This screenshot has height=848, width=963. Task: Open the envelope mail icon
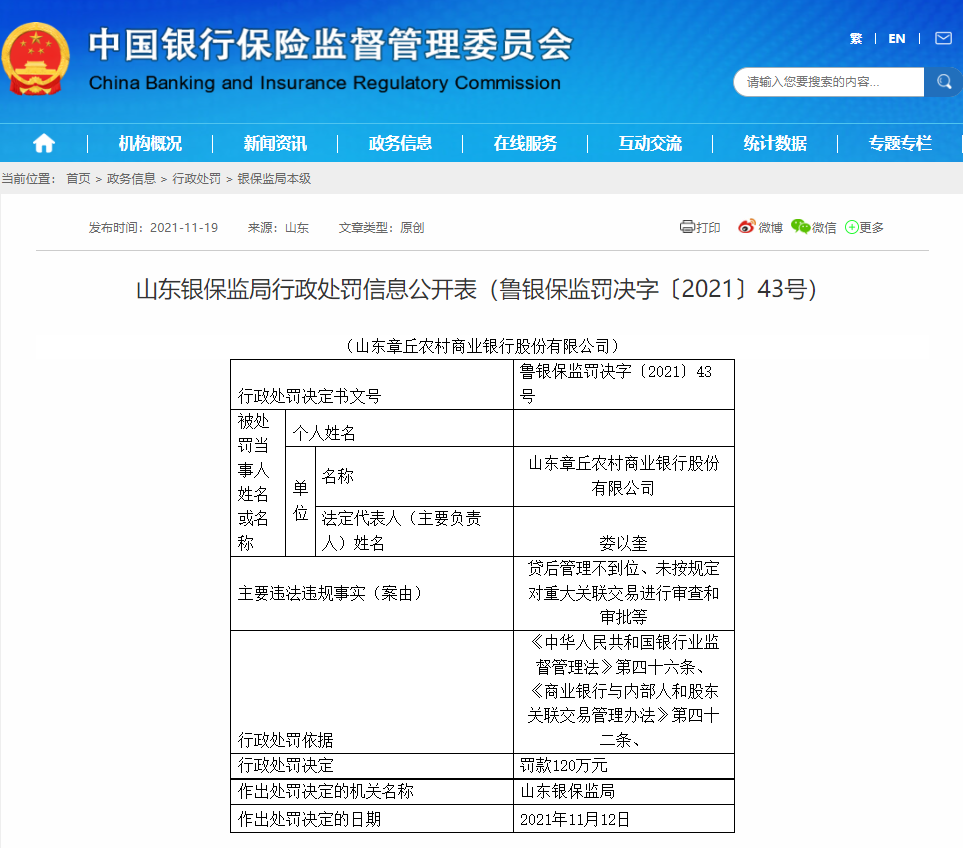(x=943, y=39)
